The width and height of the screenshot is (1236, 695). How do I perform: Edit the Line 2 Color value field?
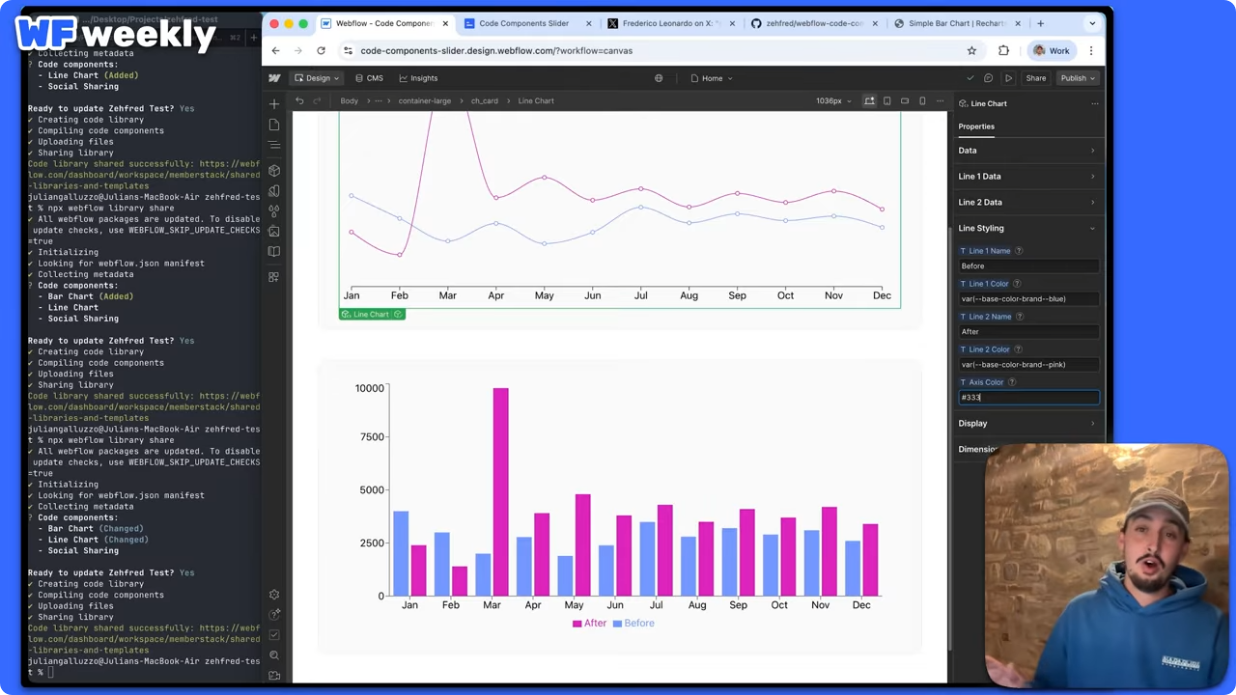1029,365
